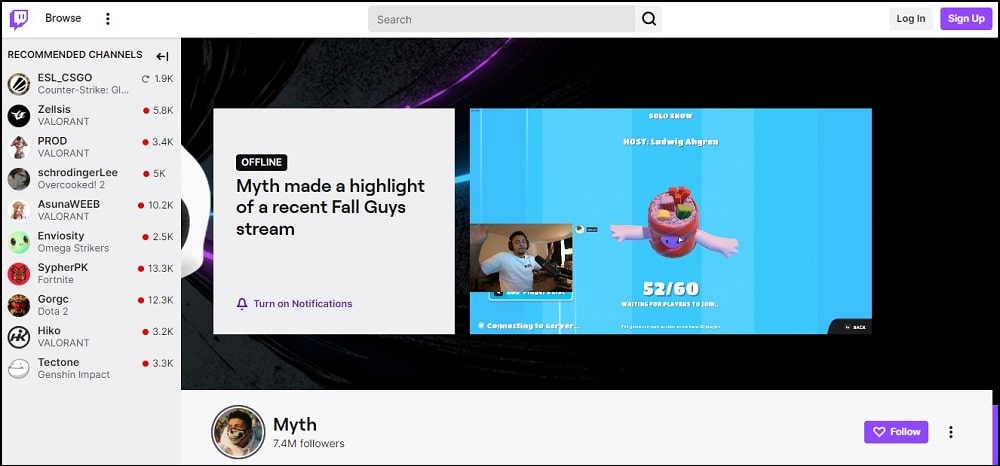Open Tectone channel avatar
Screen dimensions: 1000x466
(x=19, y=368)
